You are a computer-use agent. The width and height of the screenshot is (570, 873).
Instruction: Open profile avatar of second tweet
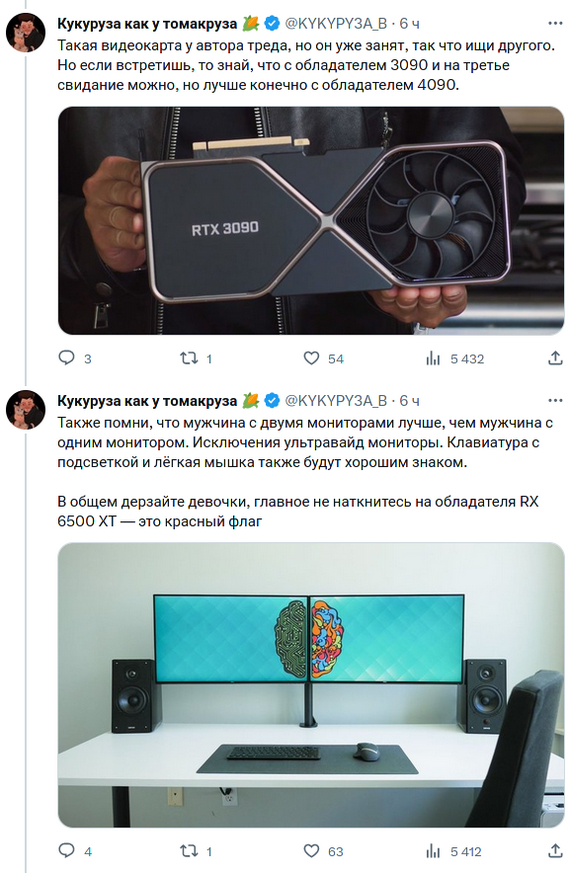26,410
